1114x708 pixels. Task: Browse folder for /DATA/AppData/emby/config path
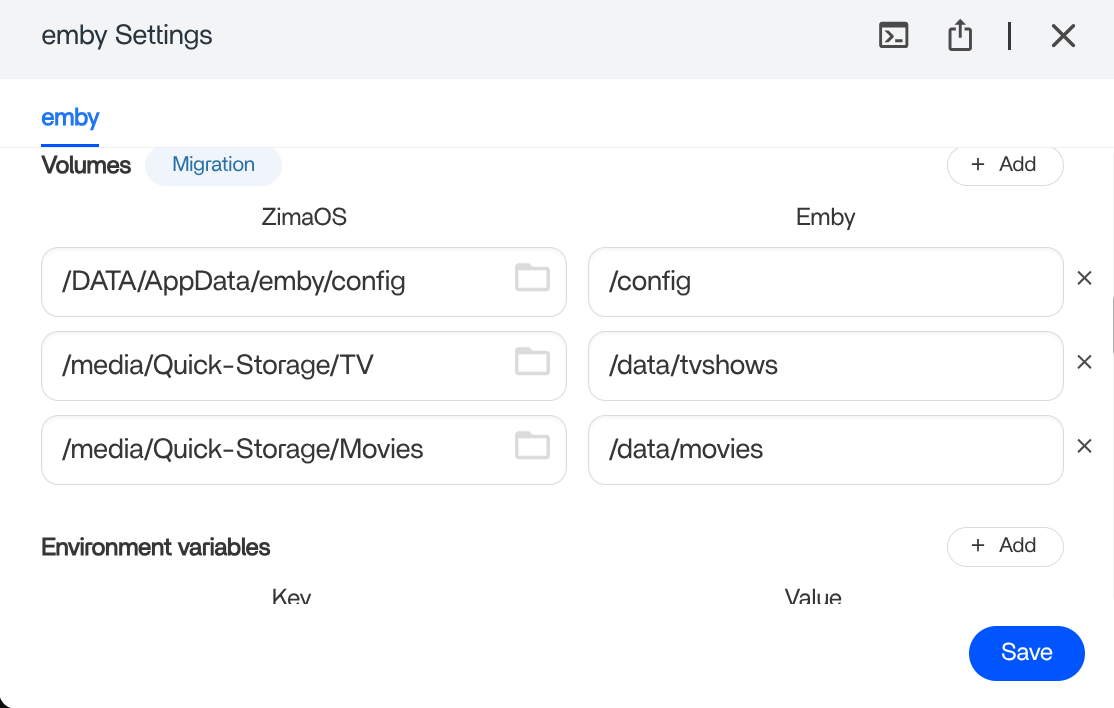[532, 278]
